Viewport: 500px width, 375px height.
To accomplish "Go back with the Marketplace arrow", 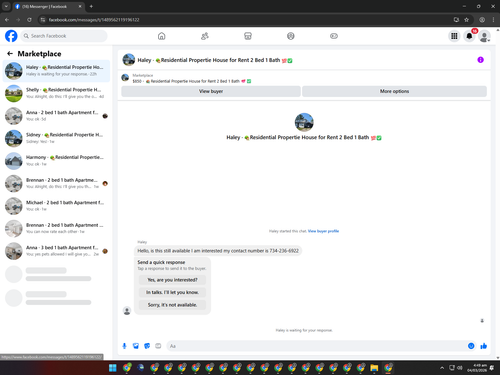I will (x=10, y=53).
